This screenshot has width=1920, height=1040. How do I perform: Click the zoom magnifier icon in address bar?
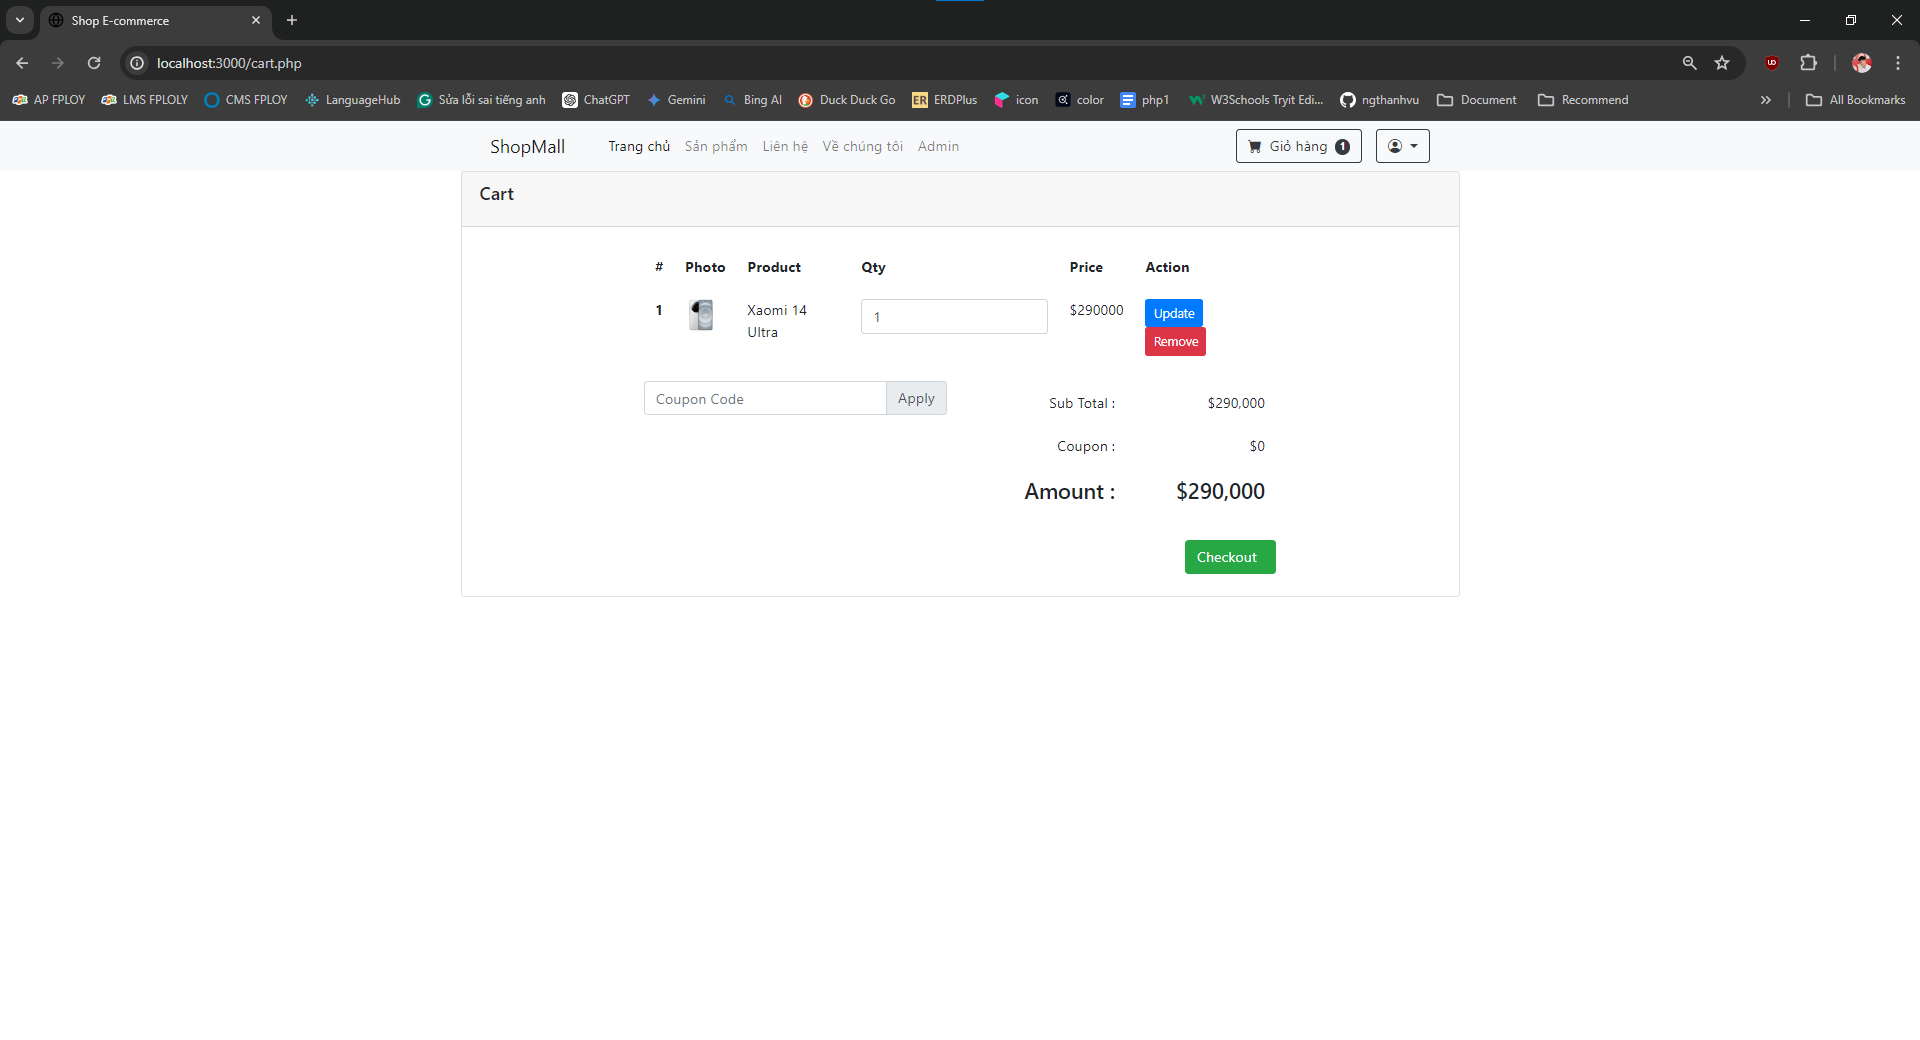click(1689, 63)
